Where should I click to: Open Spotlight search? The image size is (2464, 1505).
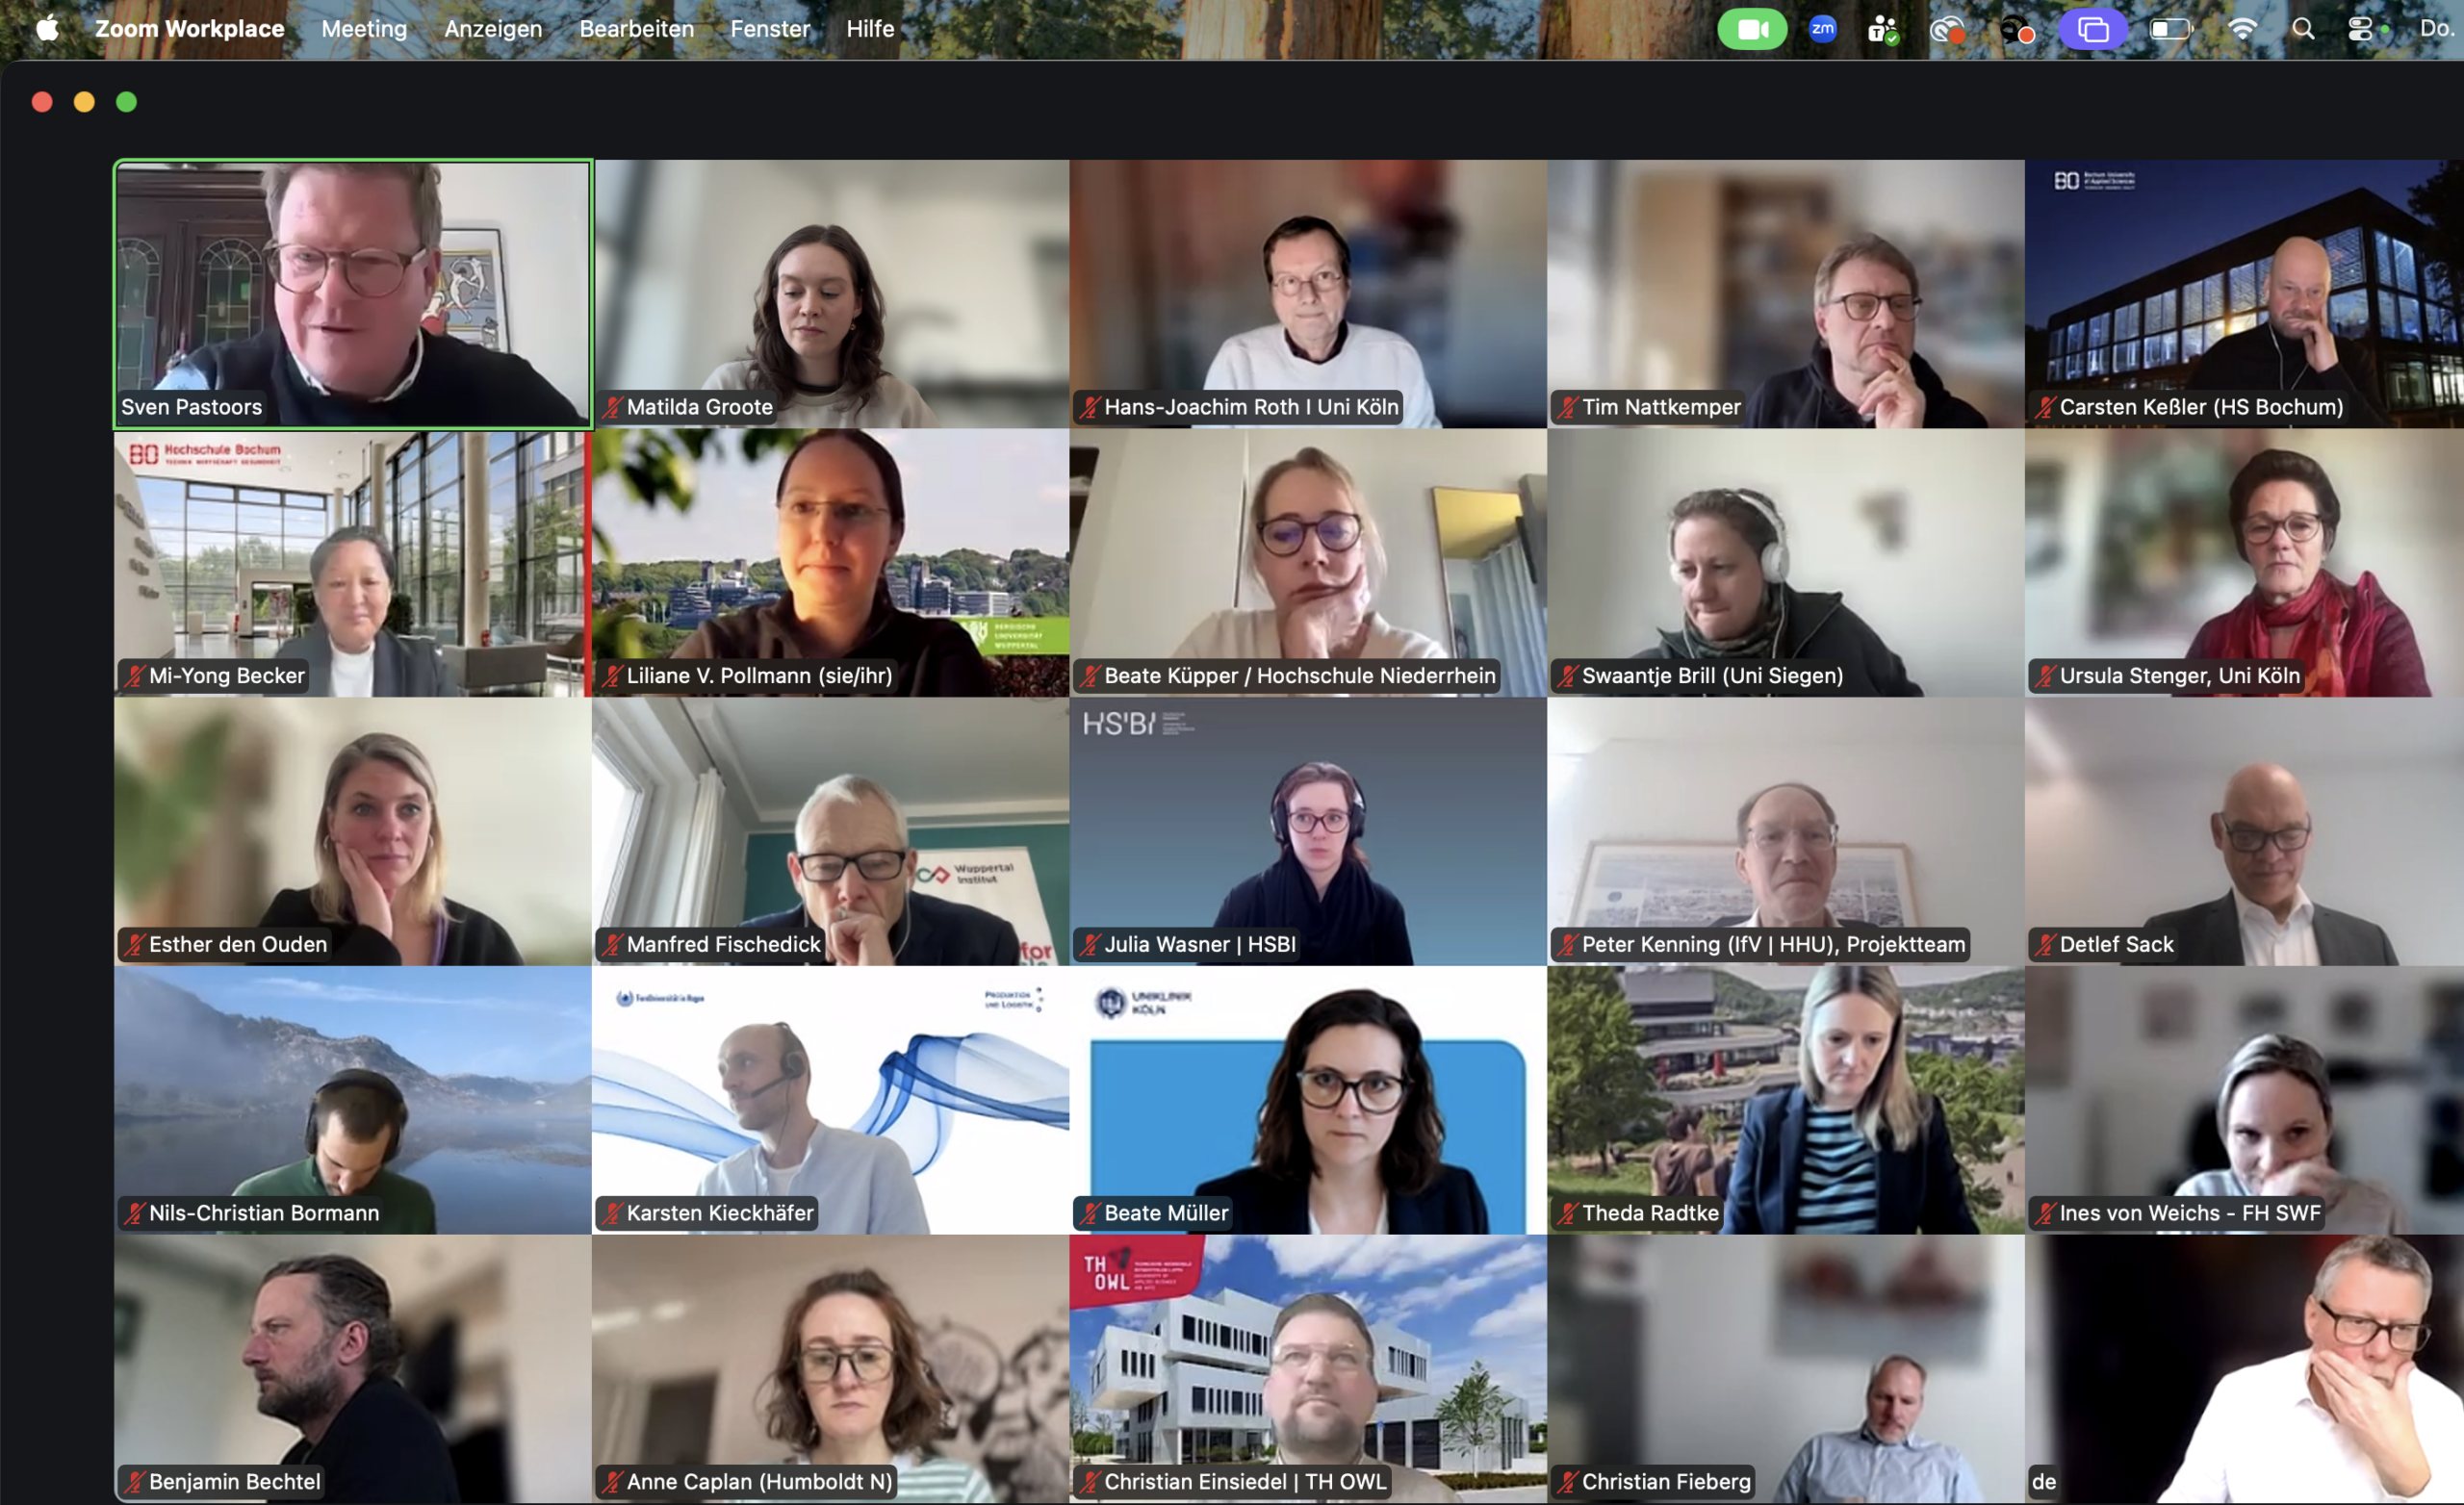click(x=2303, y=29)
